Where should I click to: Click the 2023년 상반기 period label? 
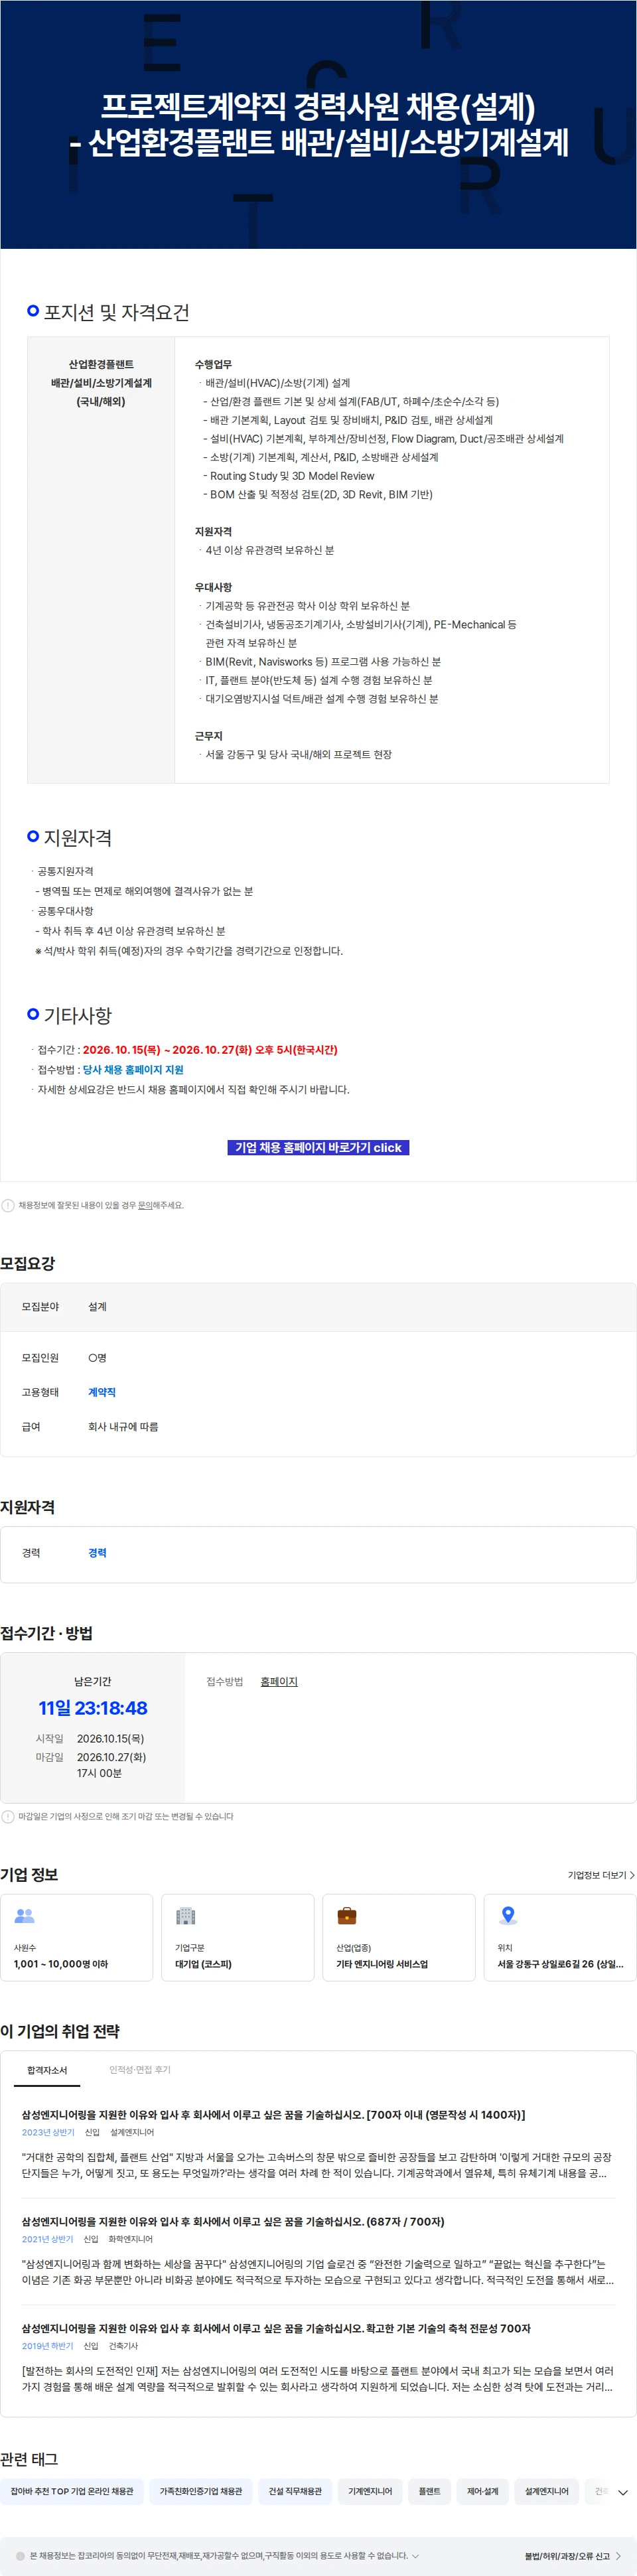(x=48, y=2133)
